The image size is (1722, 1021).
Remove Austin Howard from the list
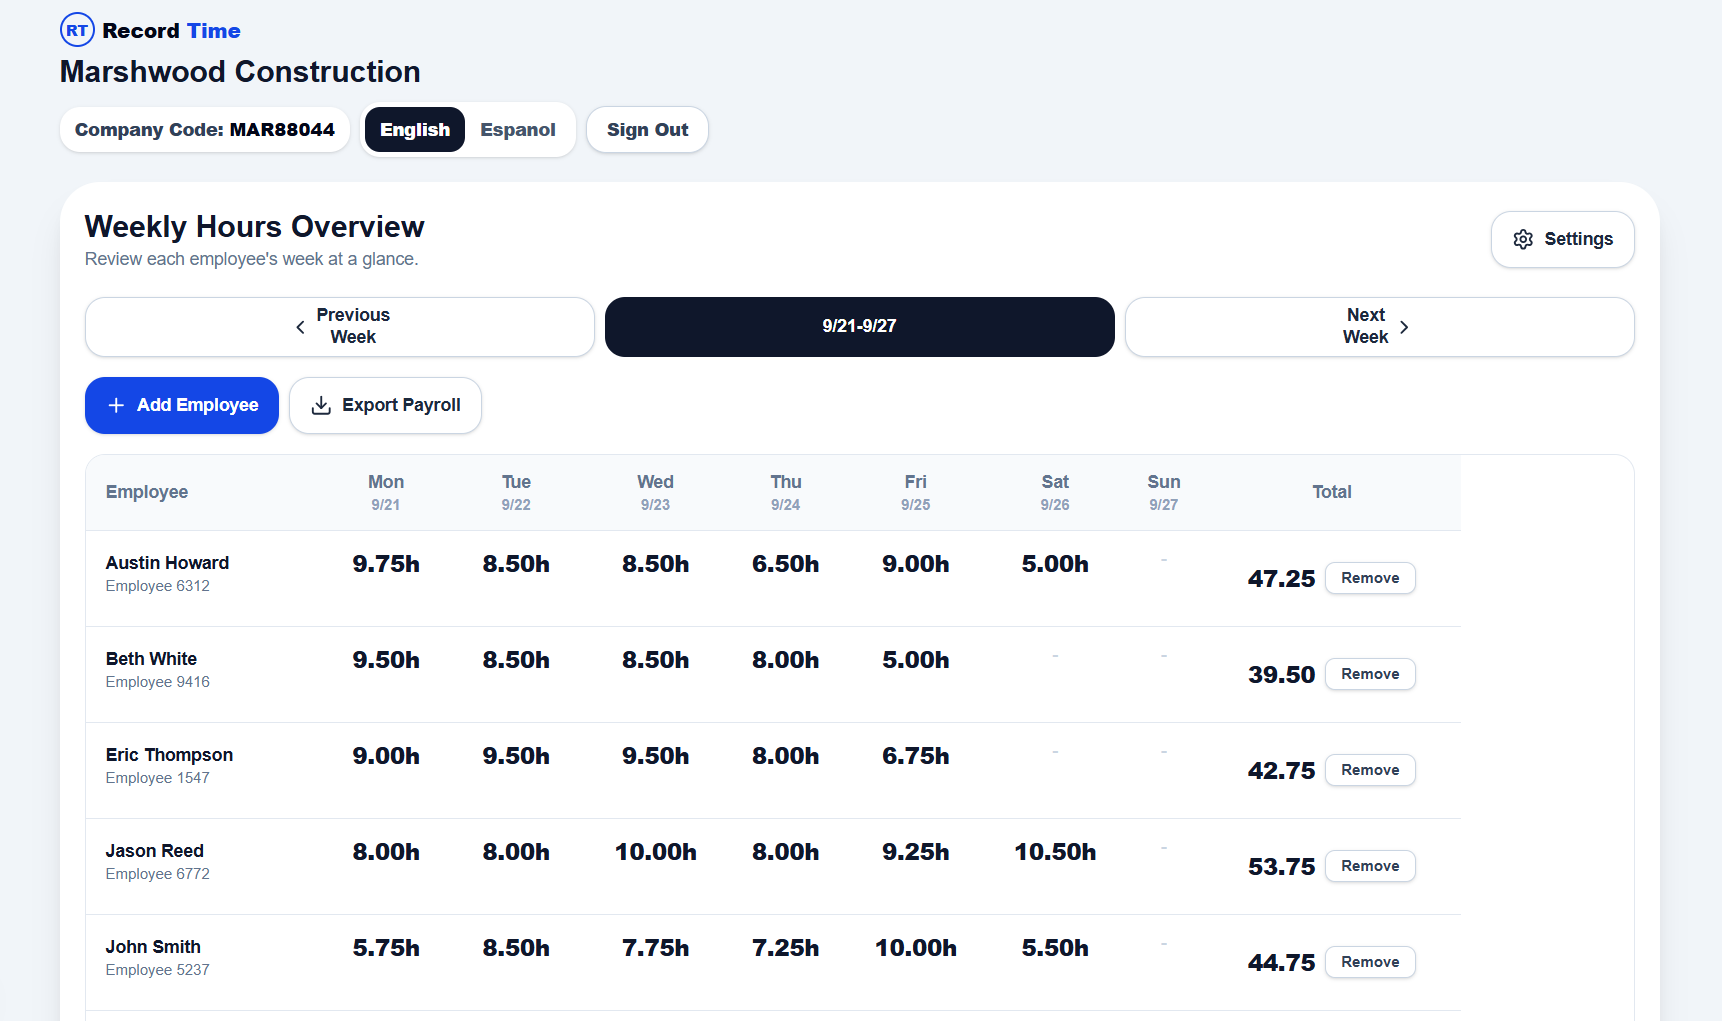(1370, 578)
